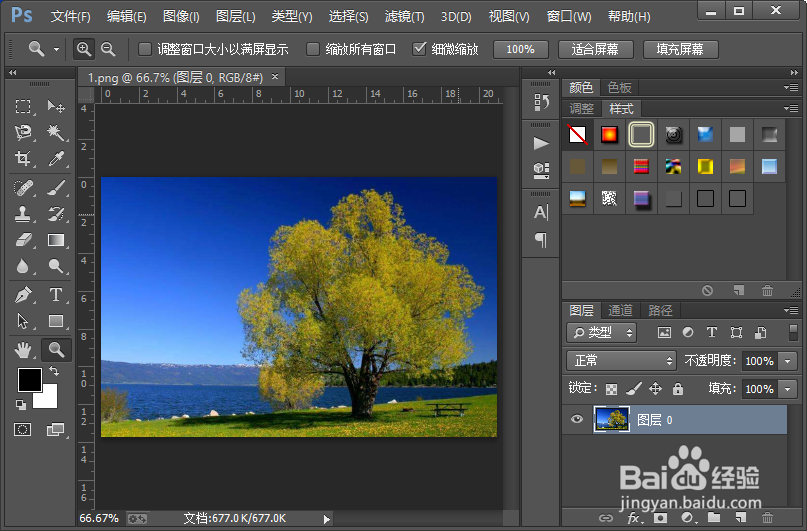Select the Zoom tool in the toolbox

pyautogui.click(x=56, y=350)
